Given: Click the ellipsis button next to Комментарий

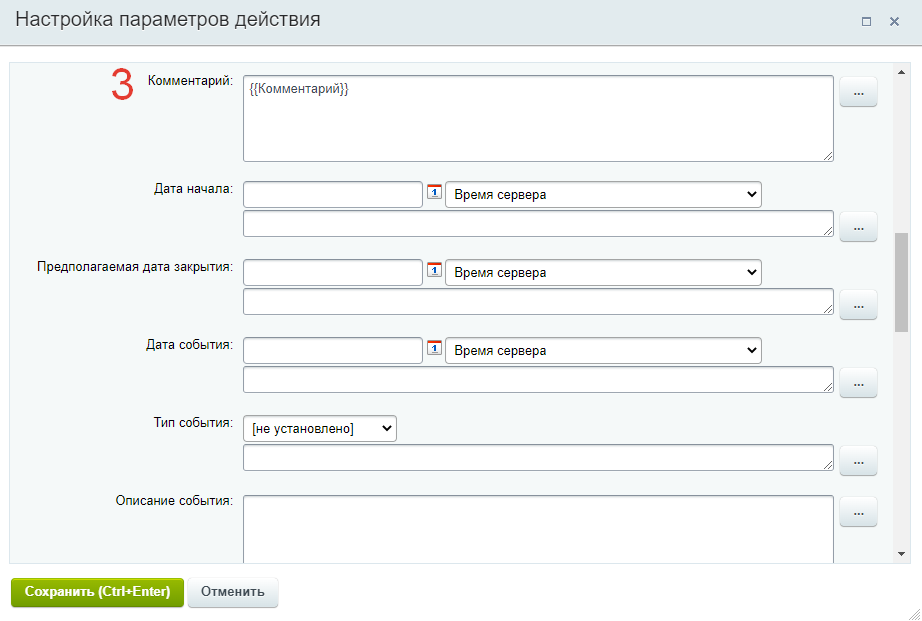Looking at the screenshot, I should tap(858, 93).
